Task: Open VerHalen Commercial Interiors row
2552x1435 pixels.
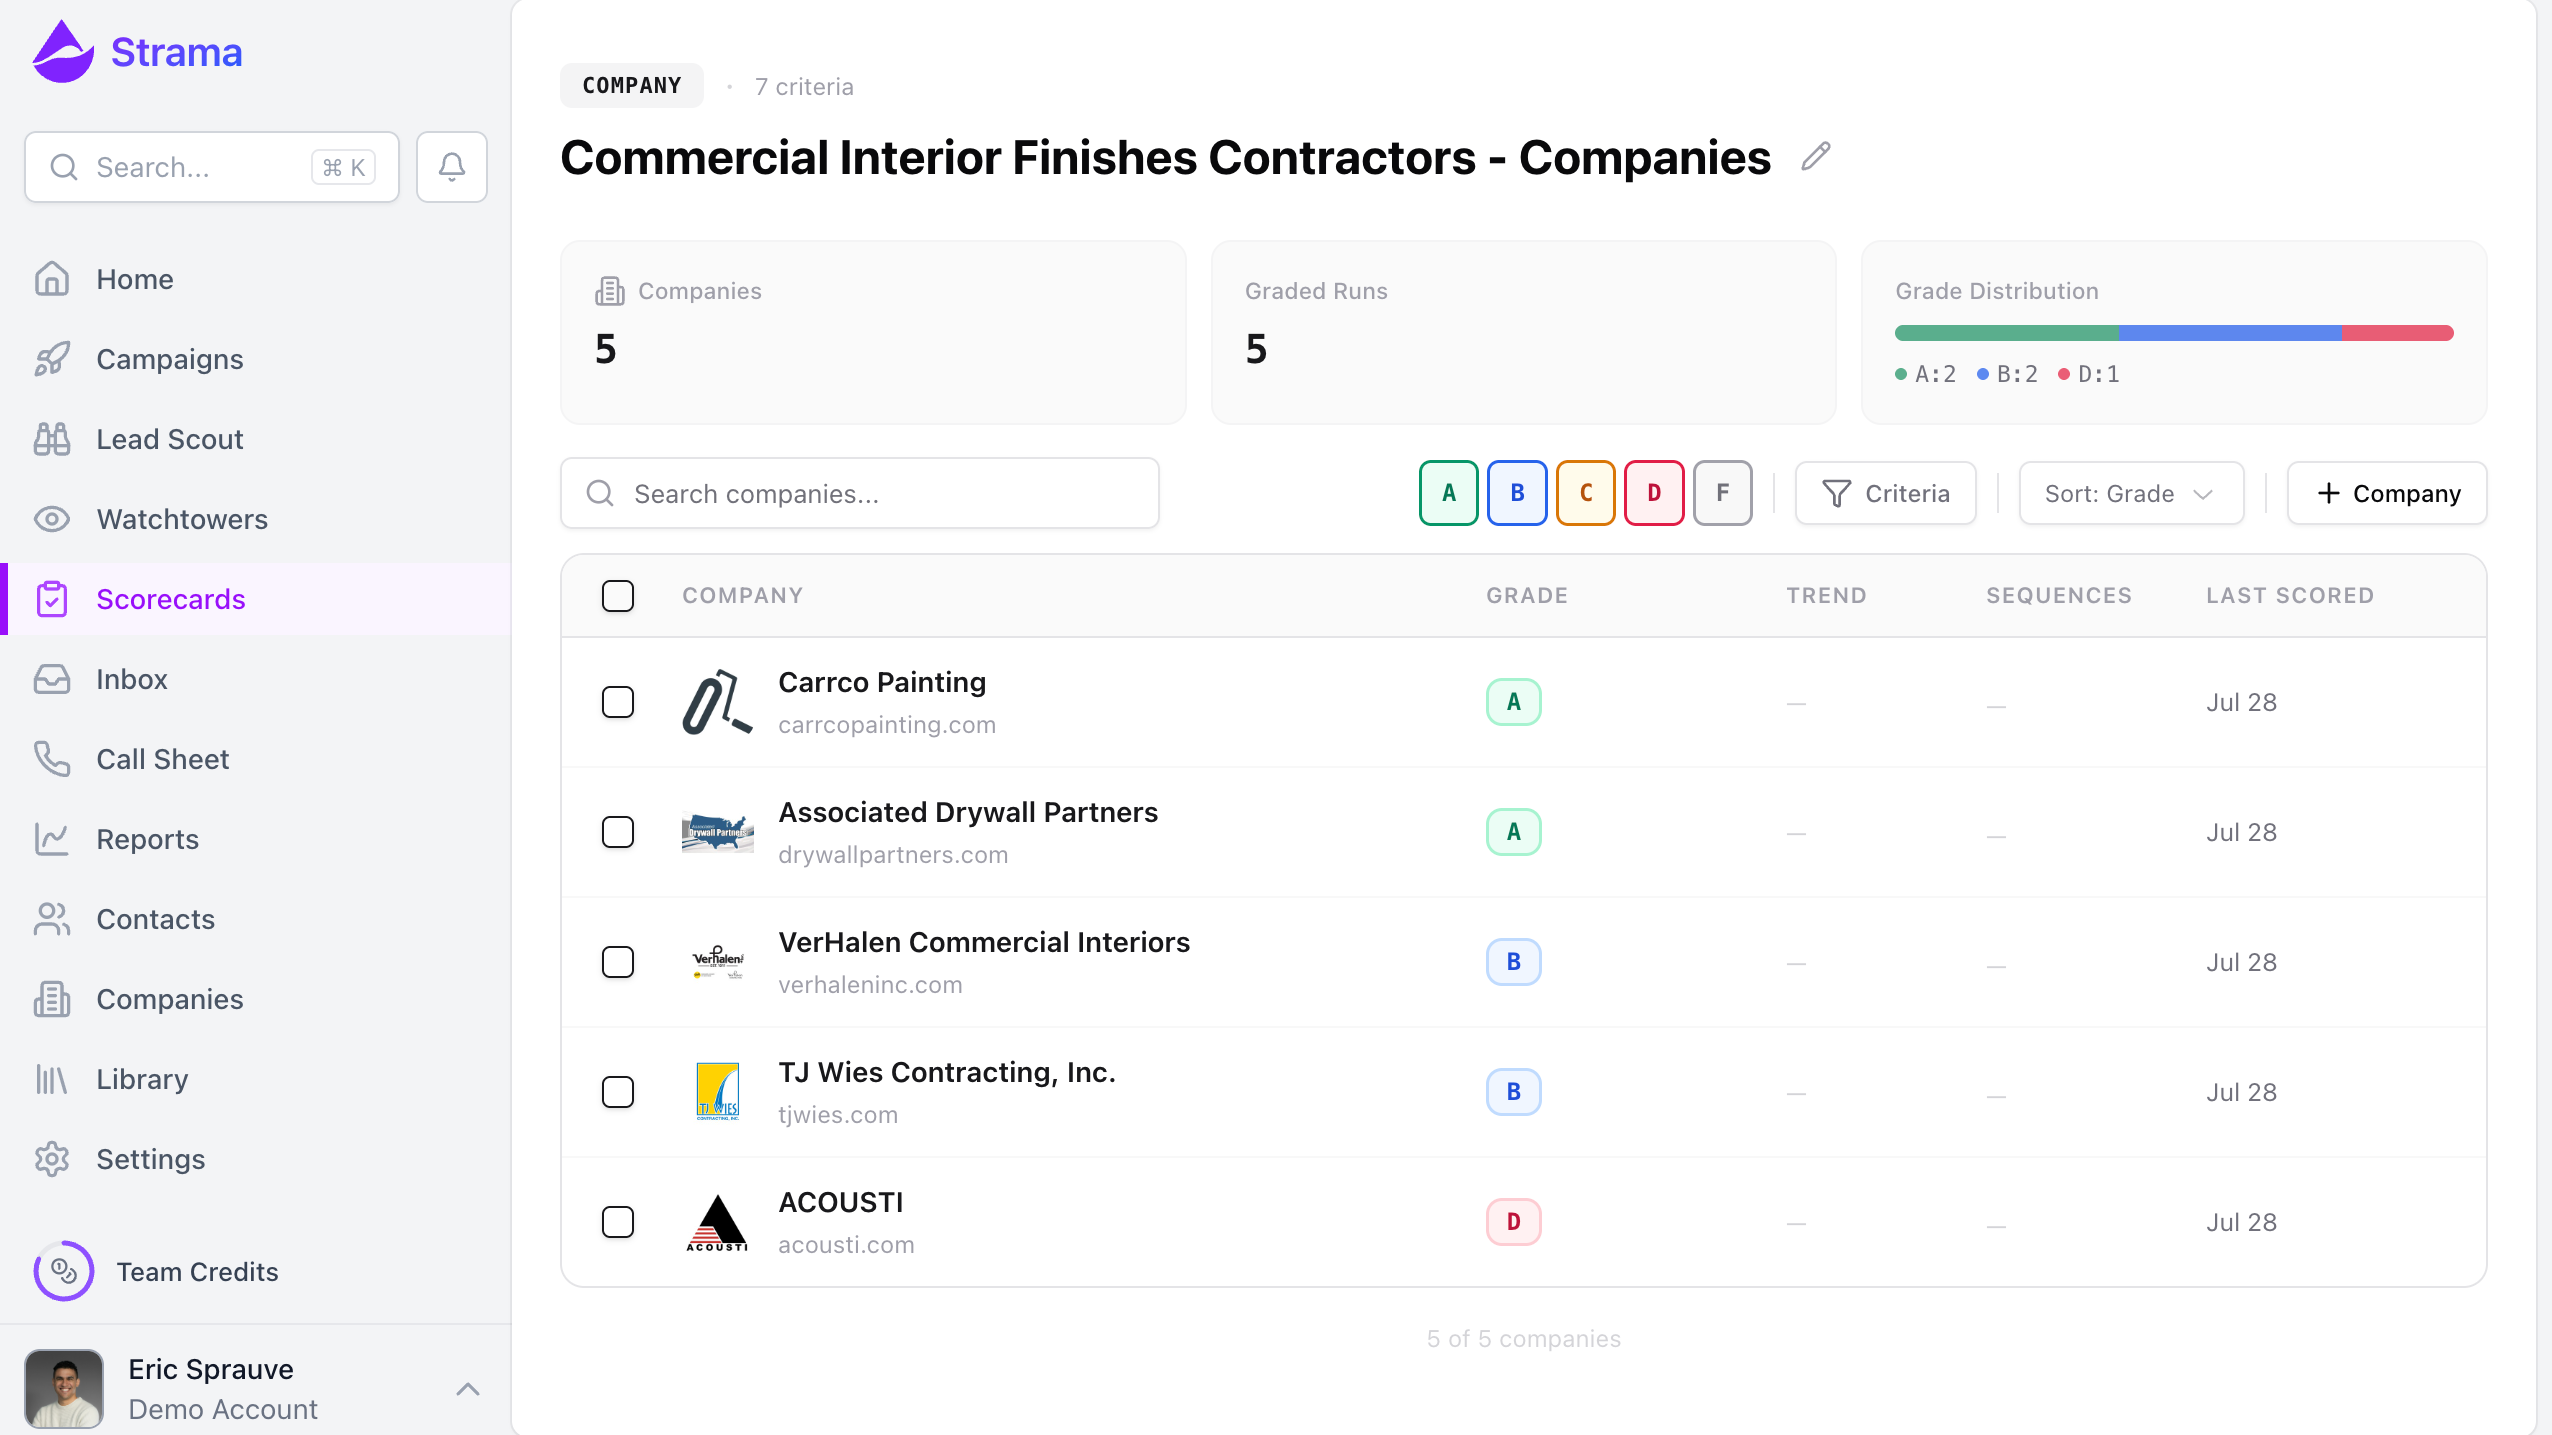Action: (x=1523, y=962)
